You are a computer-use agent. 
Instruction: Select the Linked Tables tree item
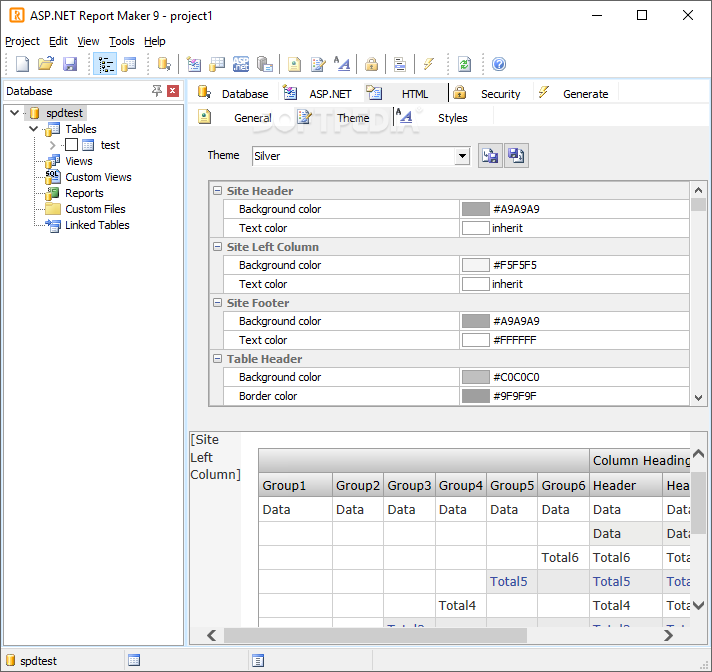97,225
